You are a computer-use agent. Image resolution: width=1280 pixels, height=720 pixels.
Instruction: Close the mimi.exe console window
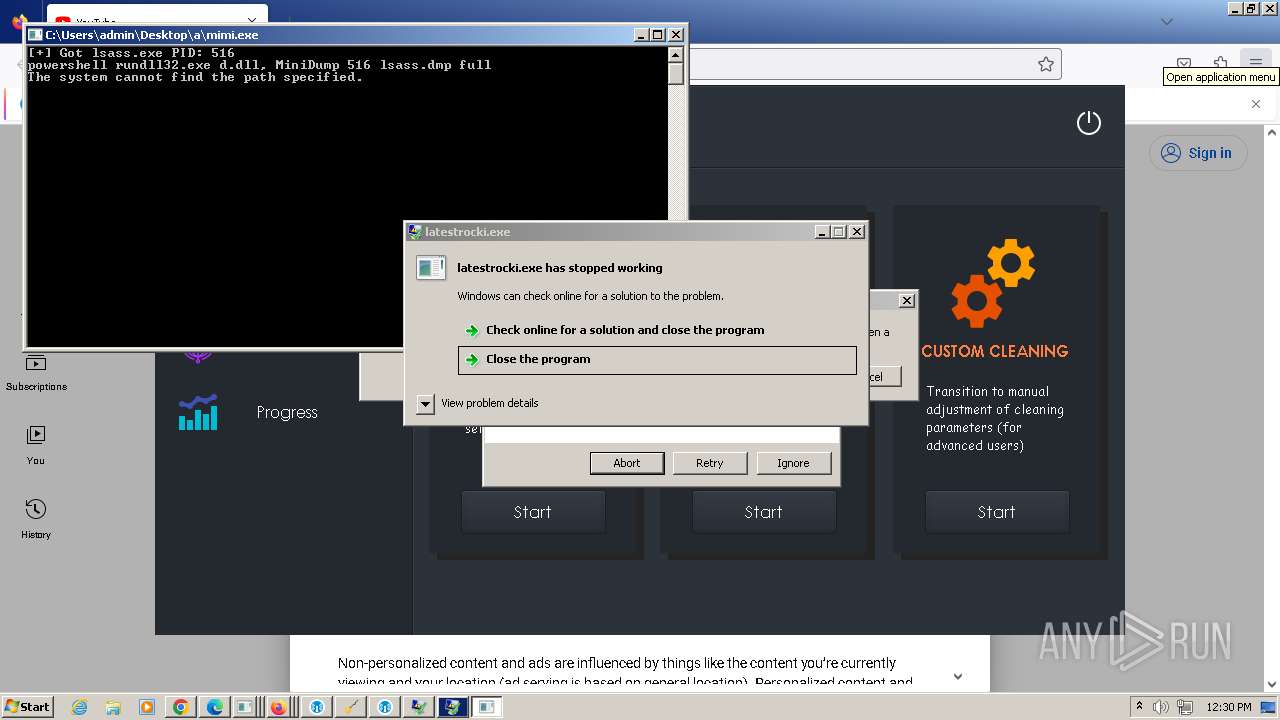(676, 34)
